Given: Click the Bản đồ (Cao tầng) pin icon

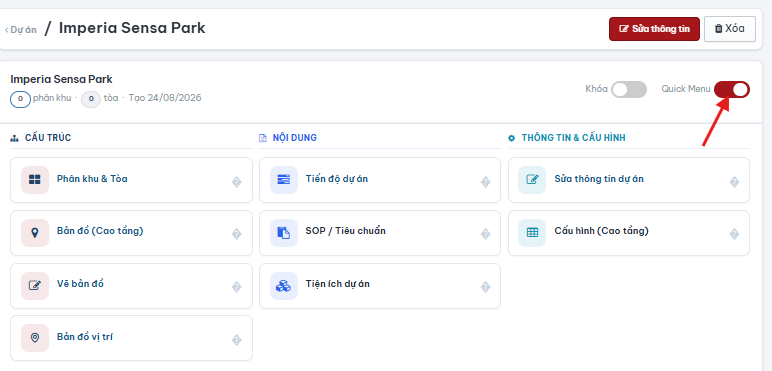Looking at the screenshot, I should (34, 233).
